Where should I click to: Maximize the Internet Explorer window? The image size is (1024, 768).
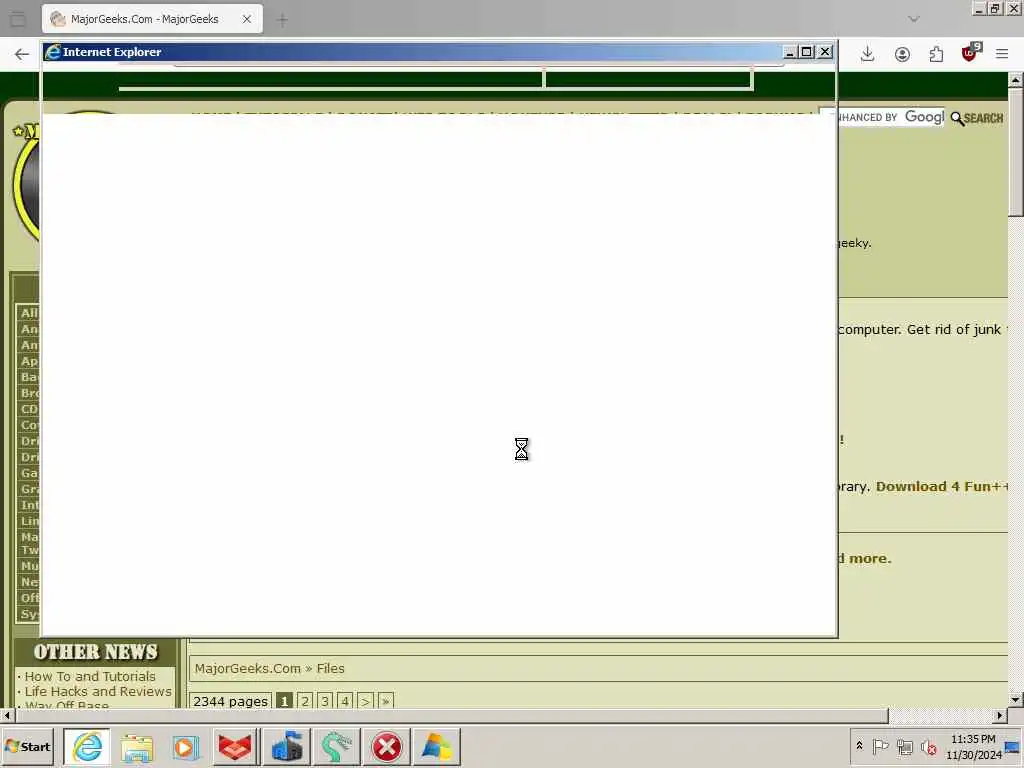(x=807, y=52)
